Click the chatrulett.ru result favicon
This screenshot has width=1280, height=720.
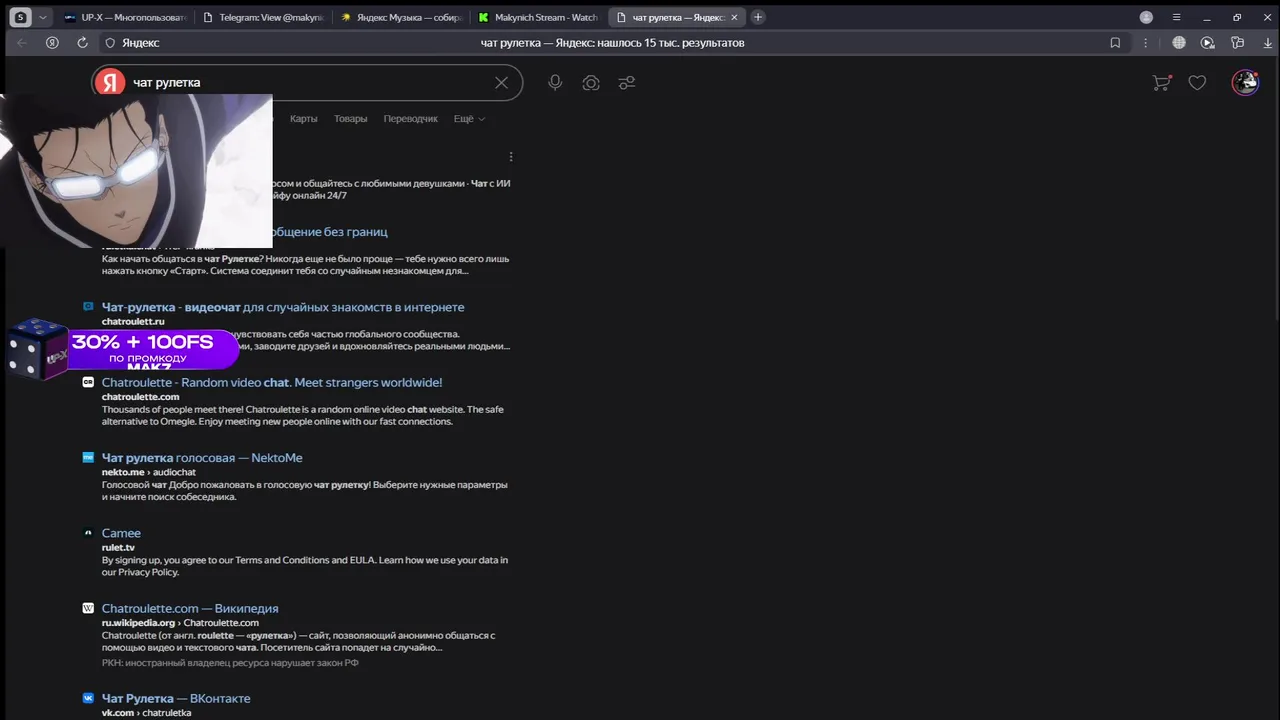pos(88,307)
